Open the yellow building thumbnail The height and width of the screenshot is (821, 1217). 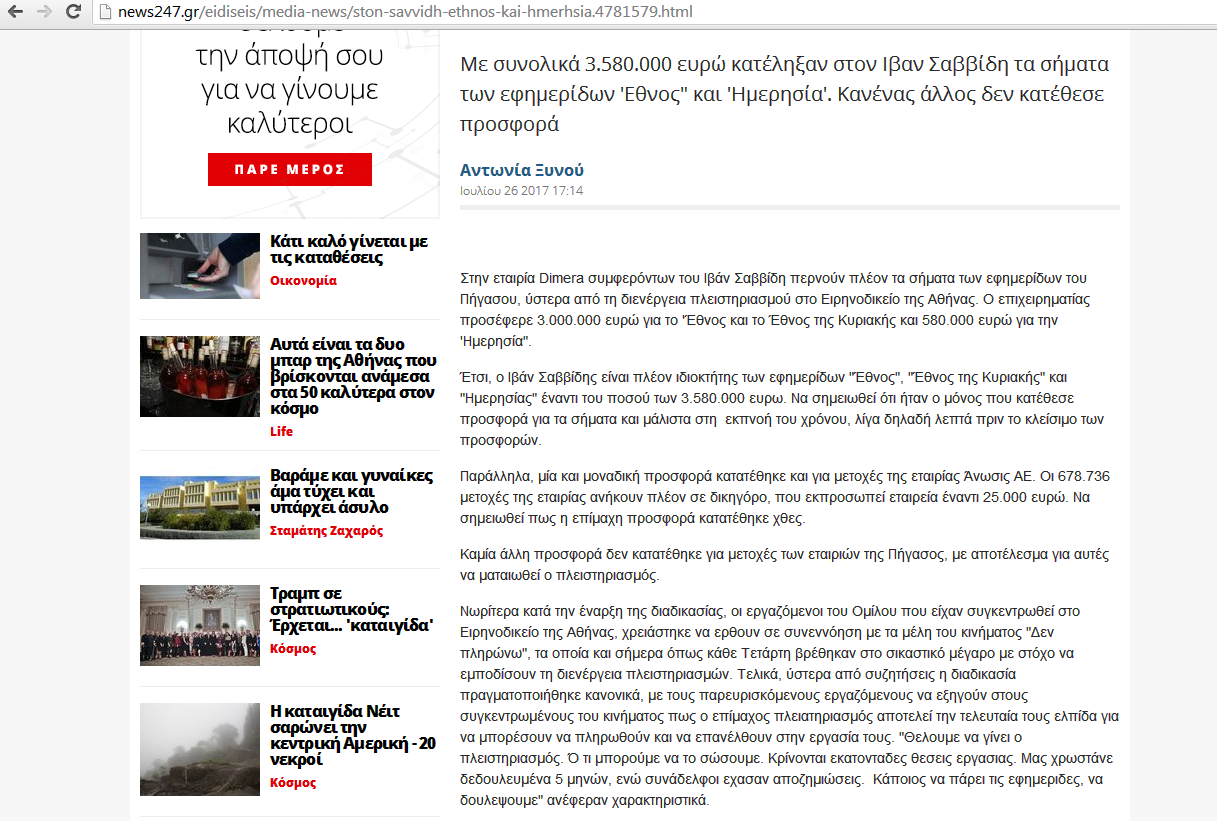[x=200, y=507]
